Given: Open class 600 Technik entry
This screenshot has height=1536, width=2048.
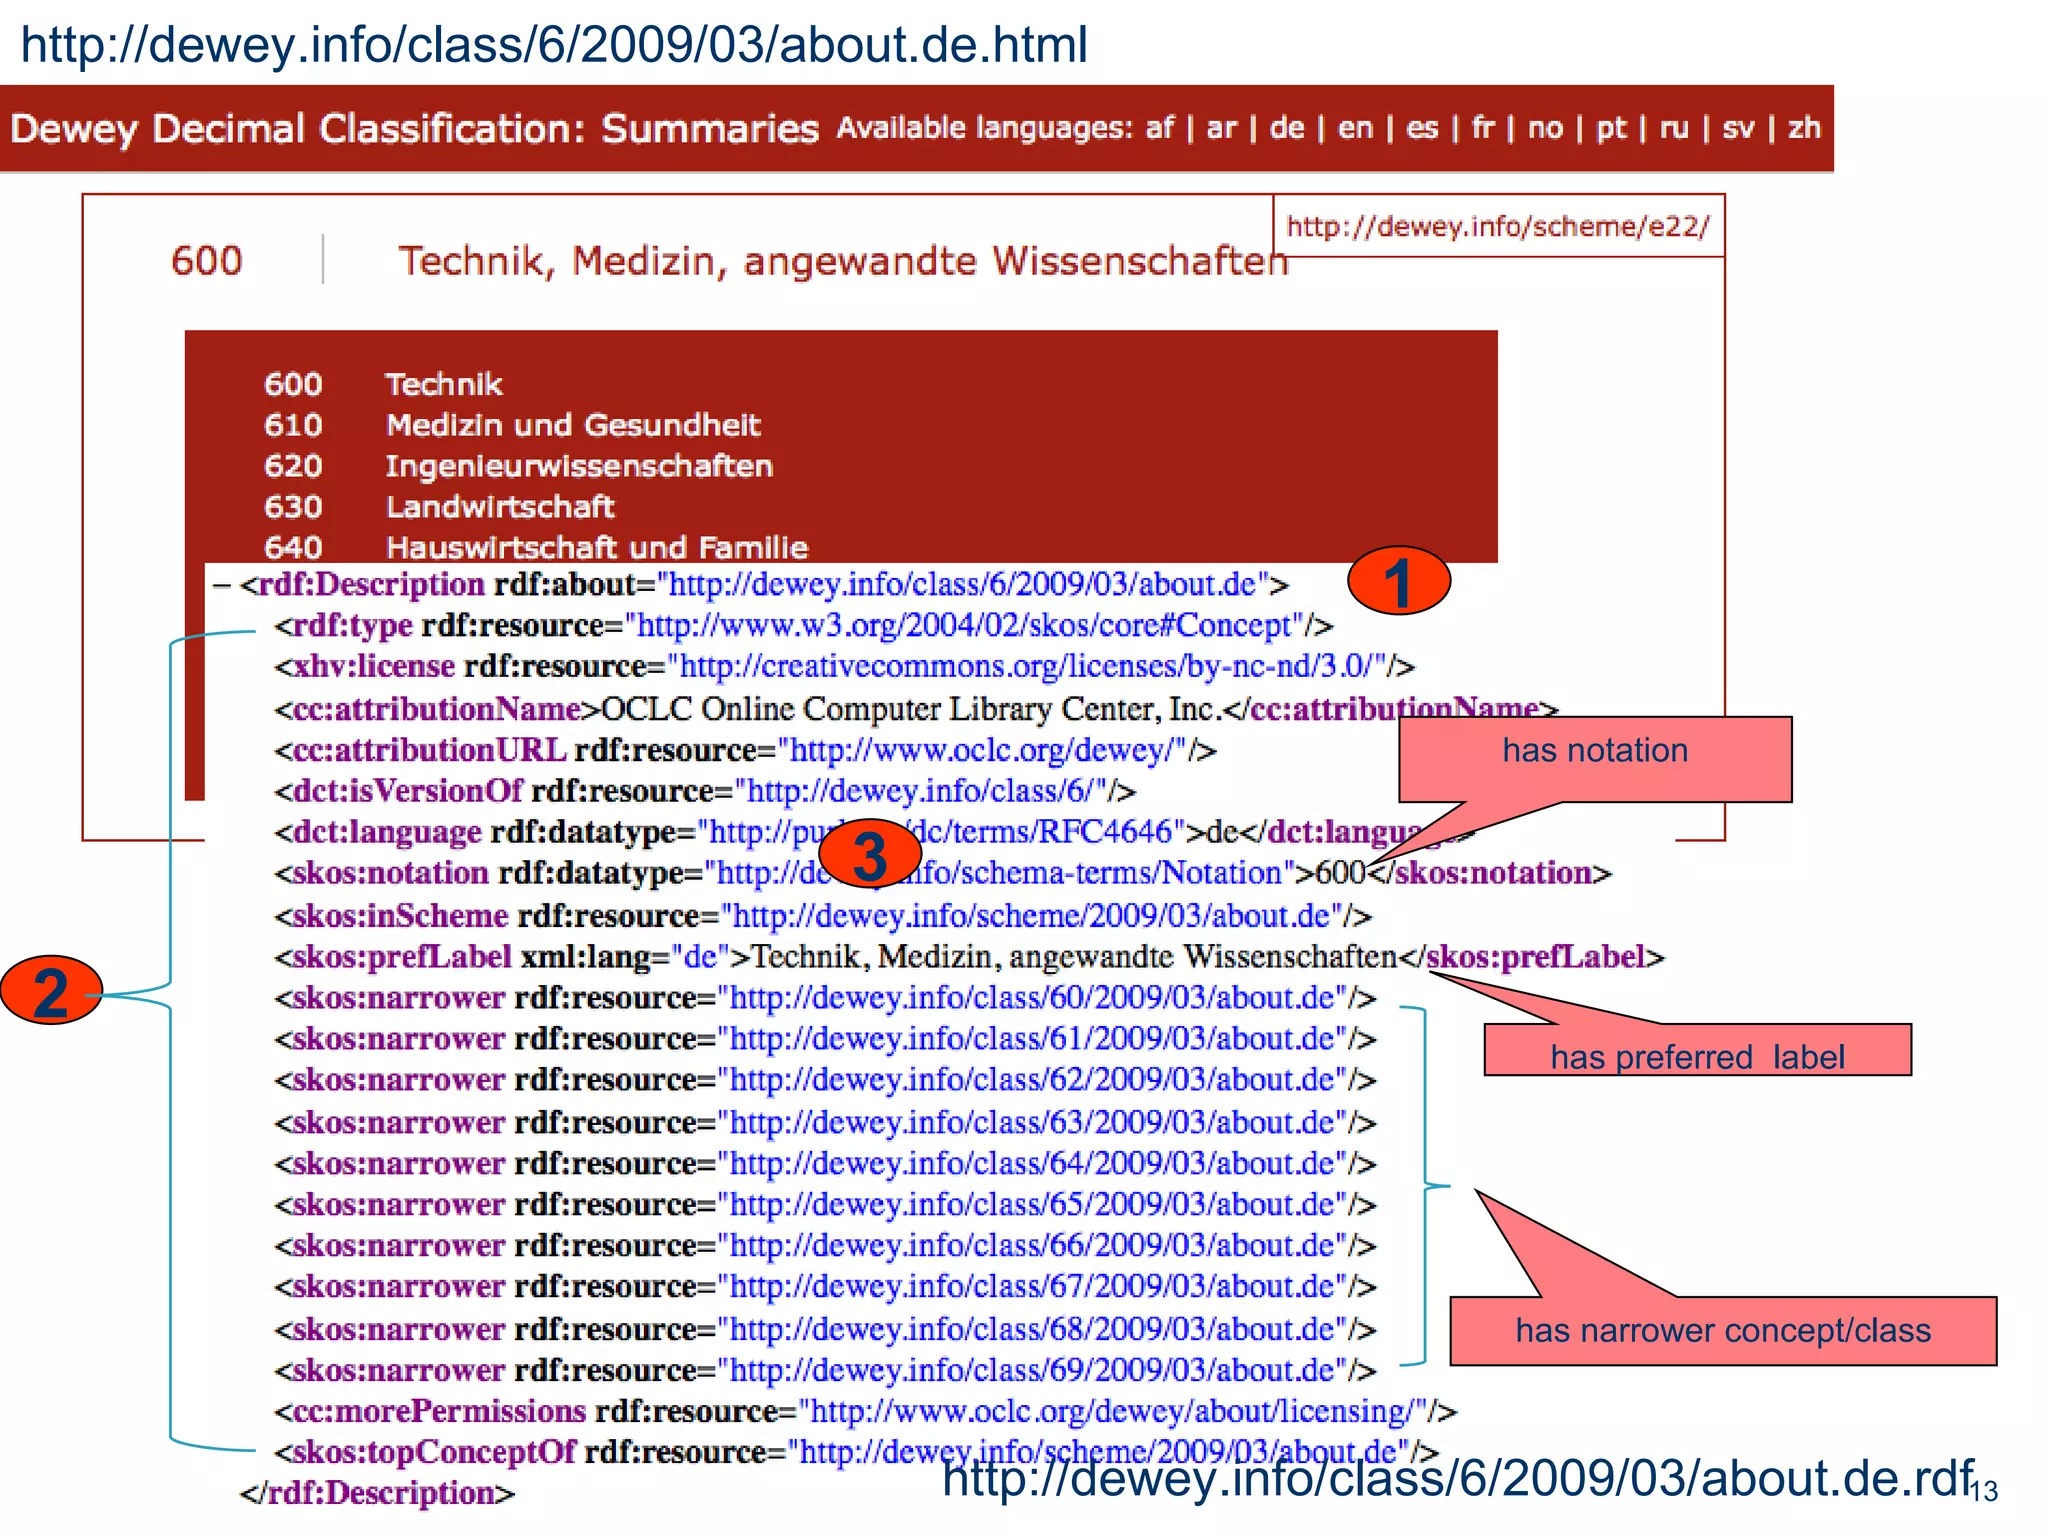Looking at the screenshot, I should pyautogui.click(x=383, y=385).
